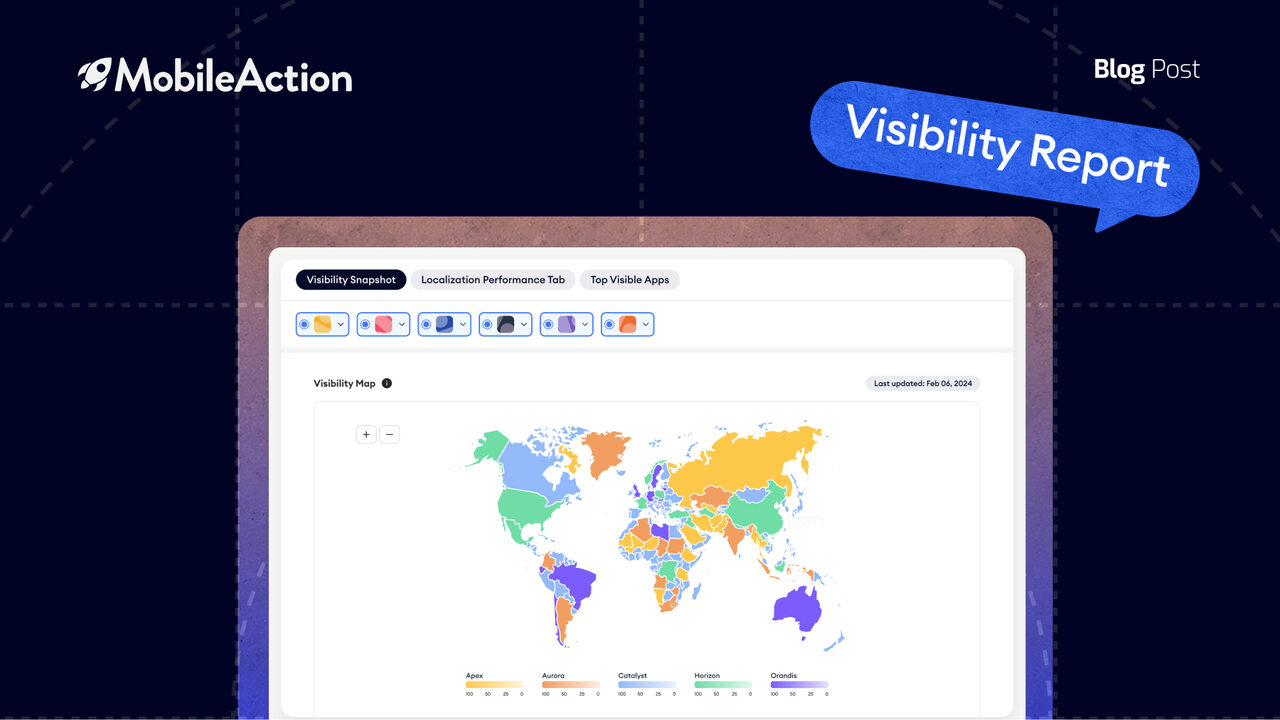Click the purple app icon
The image size is (1280, 720).
point(566,324)
